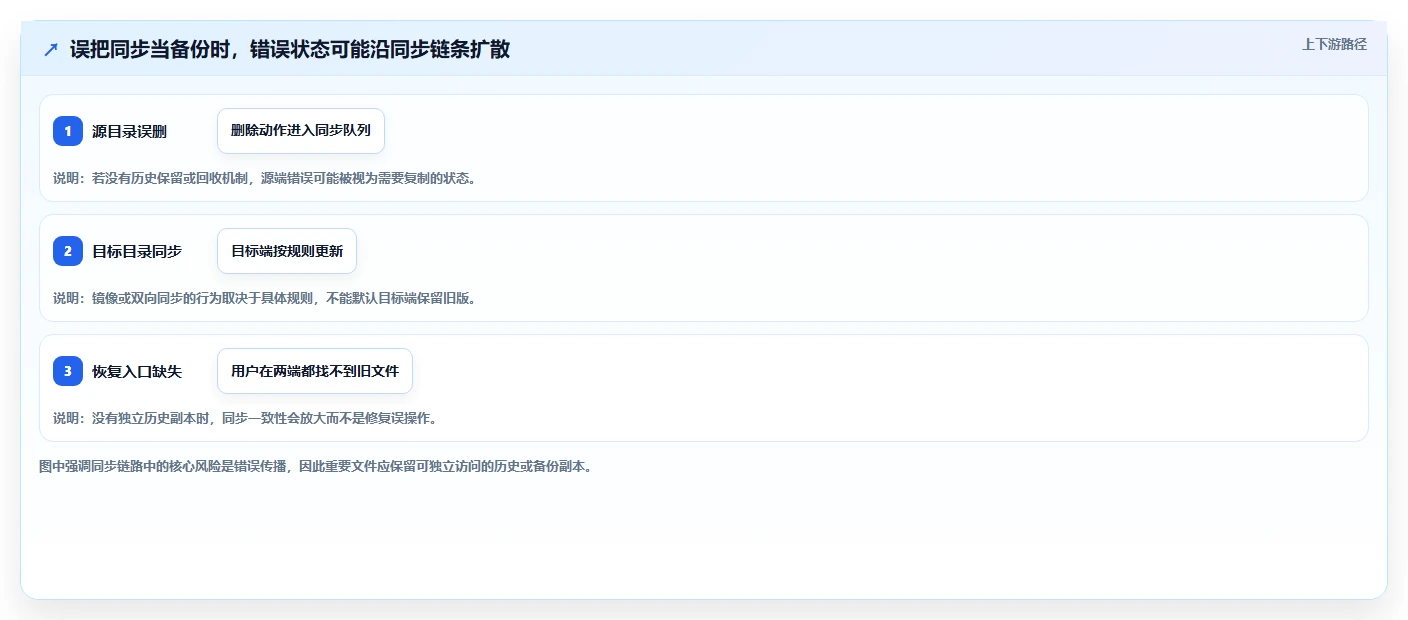
Task: Click the 用户在两端都找不到旧文件 chip
Action: (315, 371)
